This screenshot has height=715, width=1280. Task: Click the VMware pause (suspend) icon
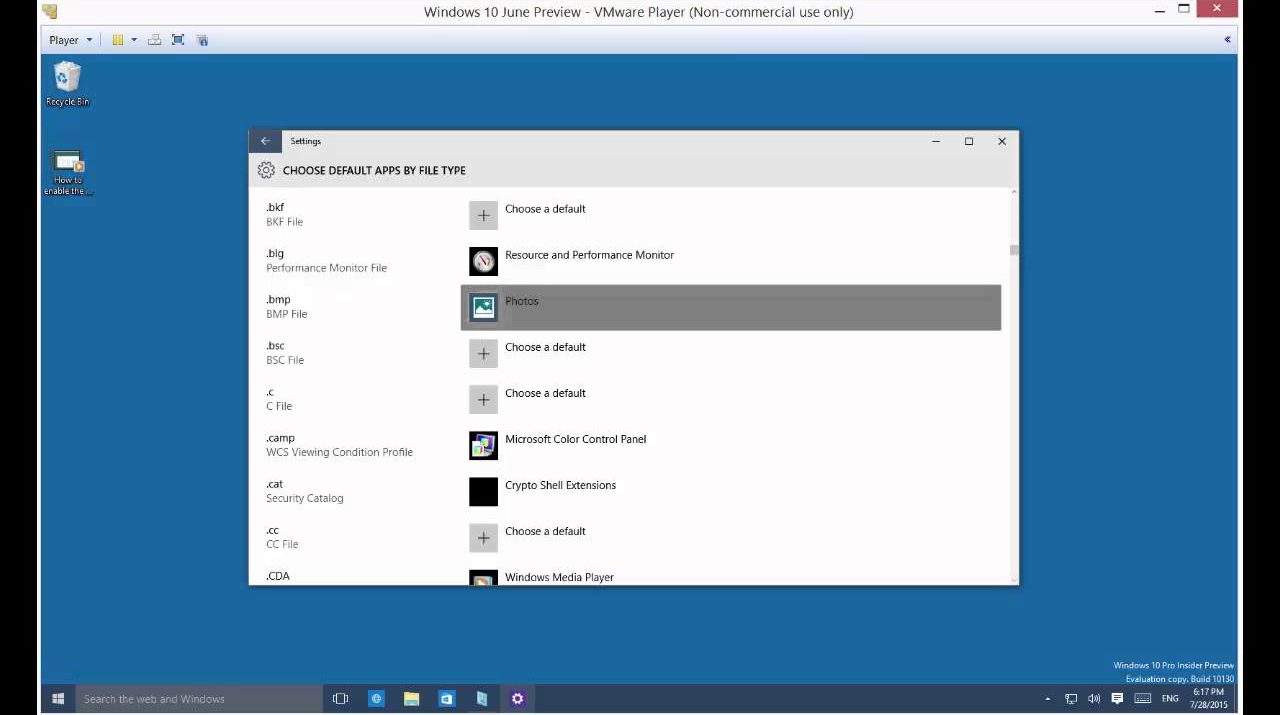117,40
